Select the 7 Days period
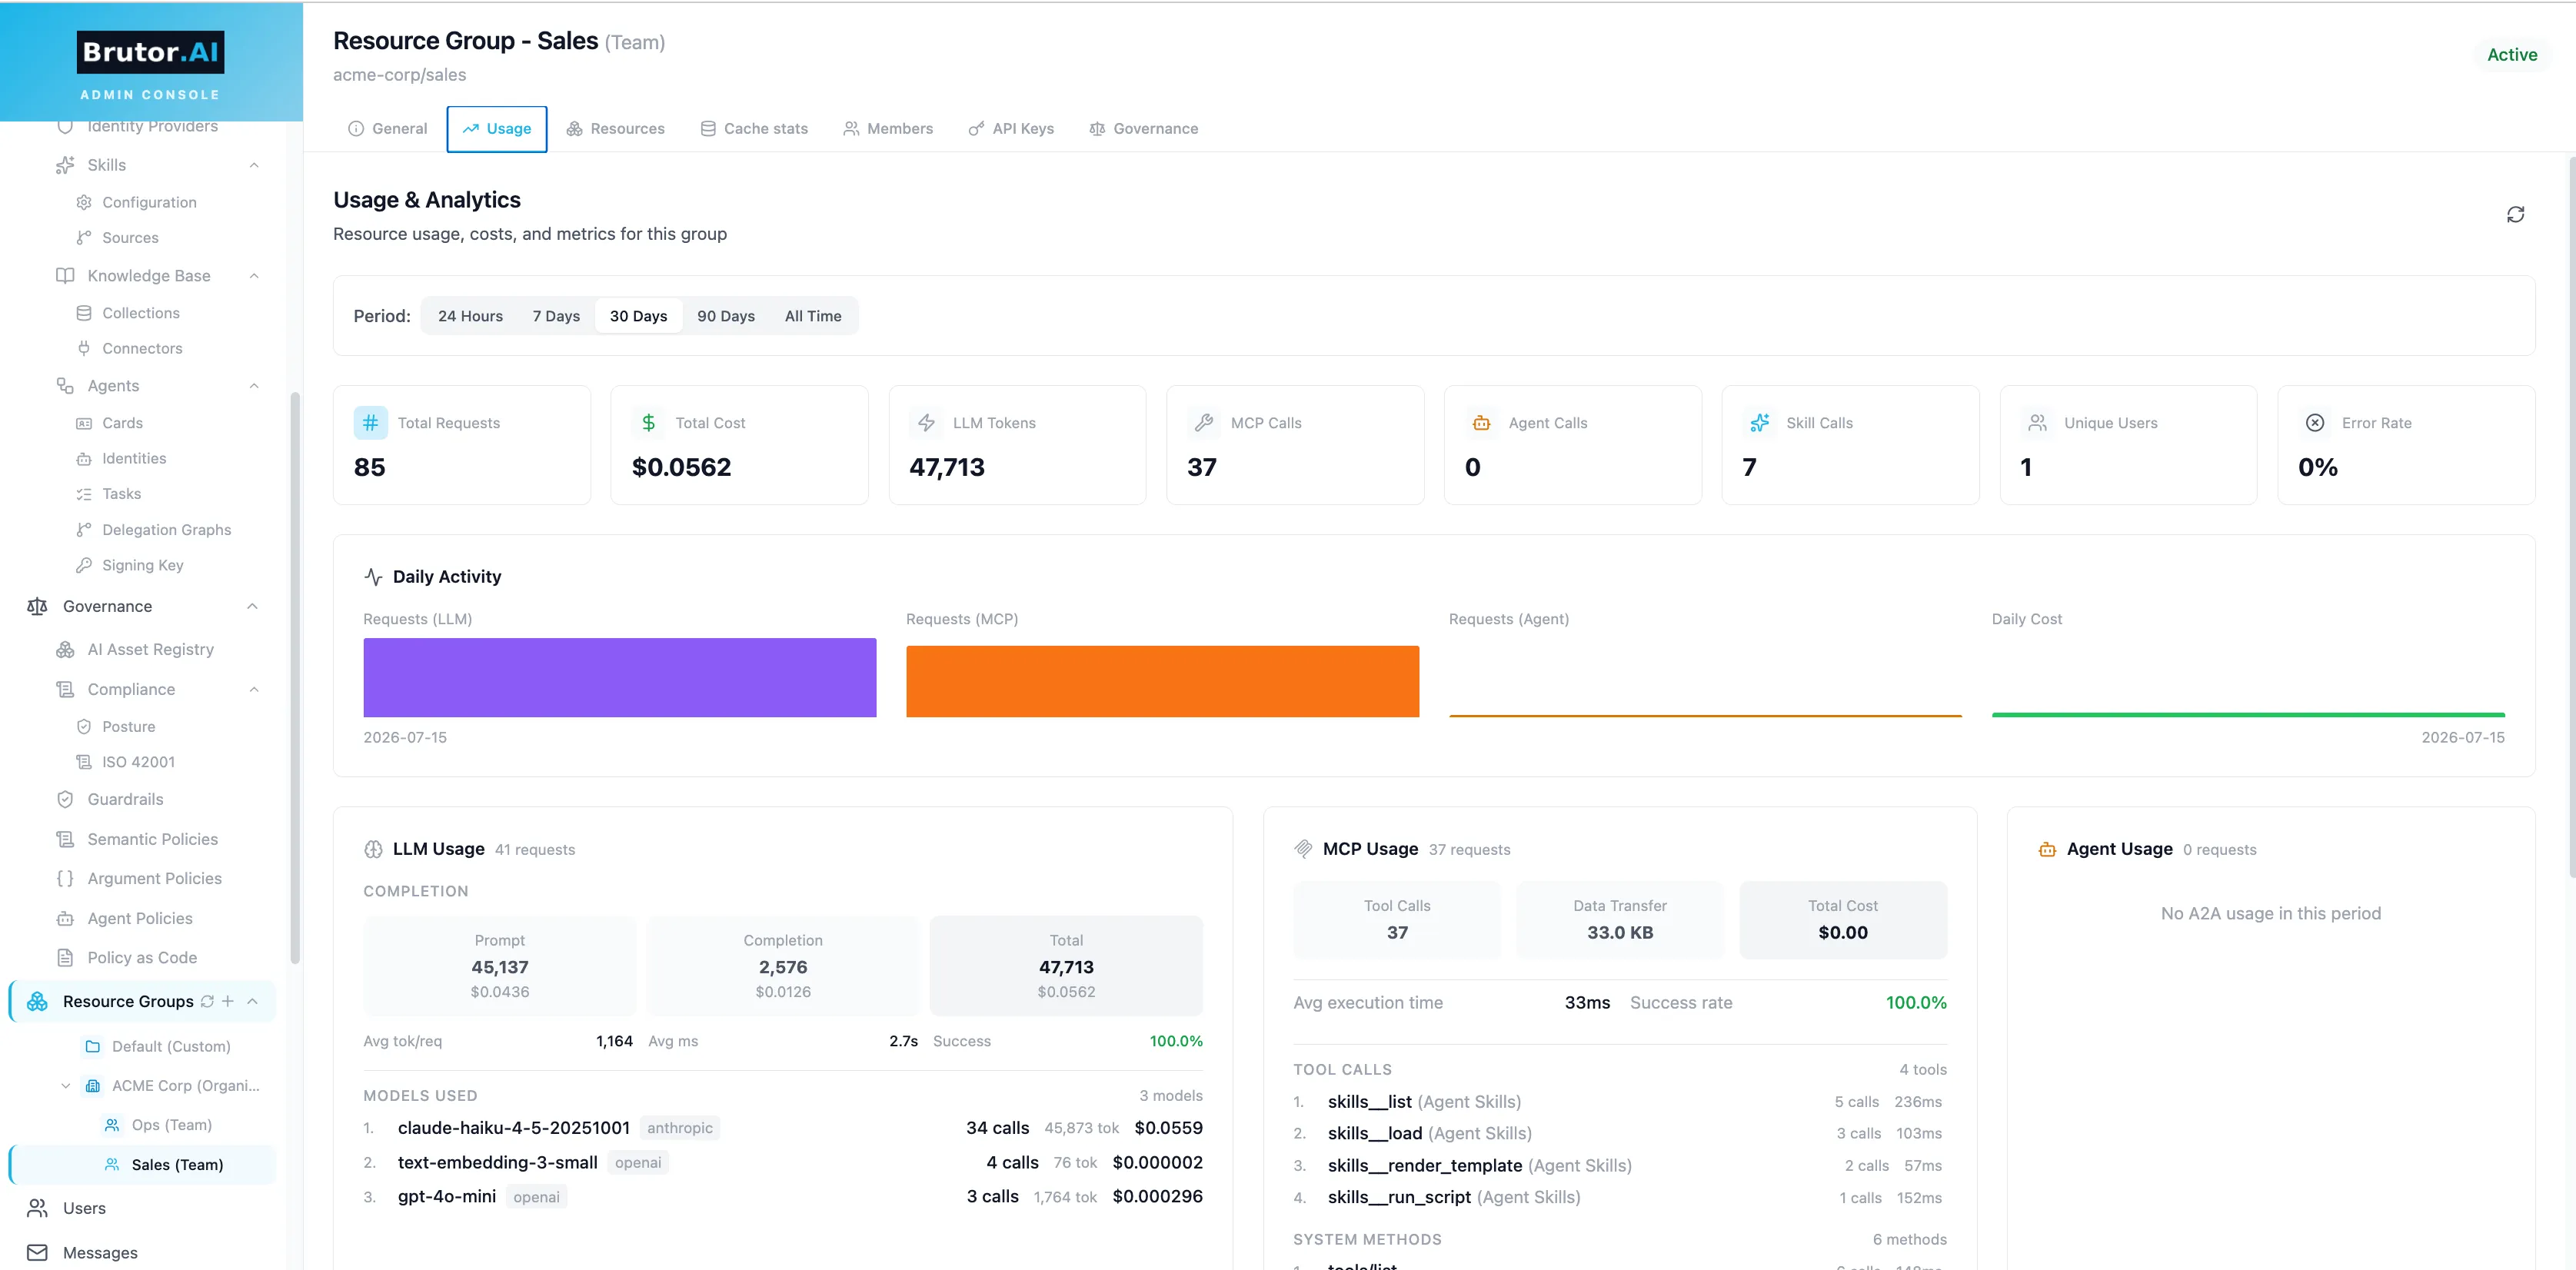2576x1270 pixels. 556,316
